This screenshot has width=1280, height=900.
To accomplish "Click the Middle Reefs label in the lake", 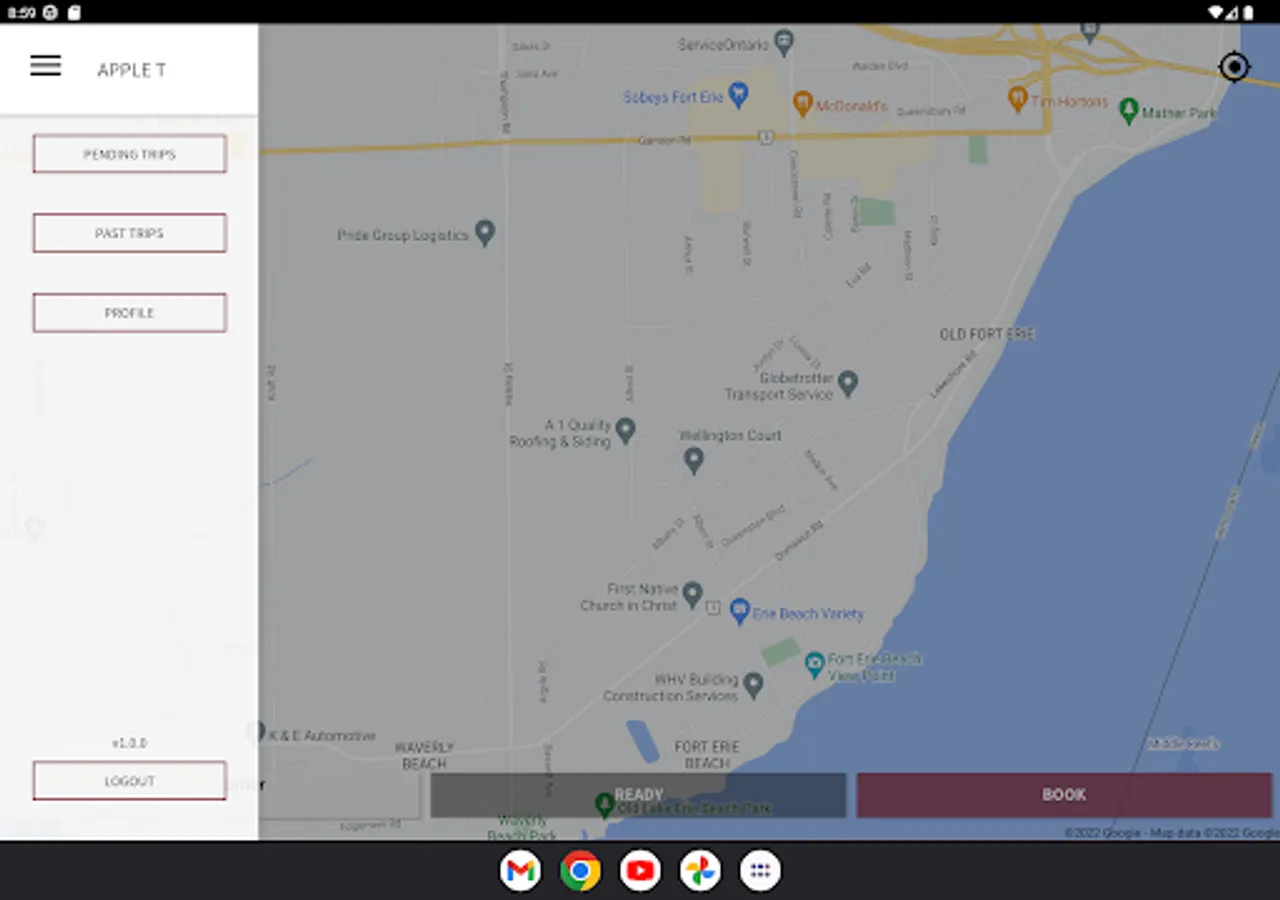I will click(x=1183, y=744).
